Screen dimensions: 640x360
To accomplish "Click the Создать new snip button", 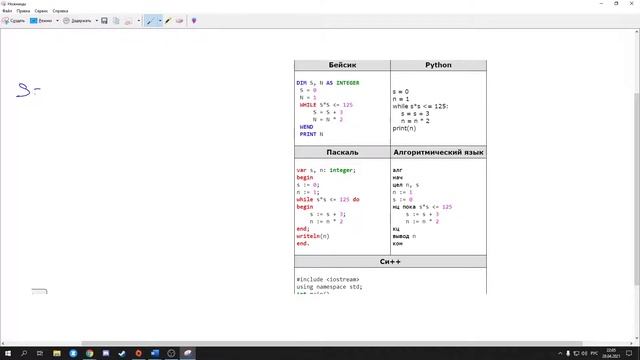I will (13, 20).
